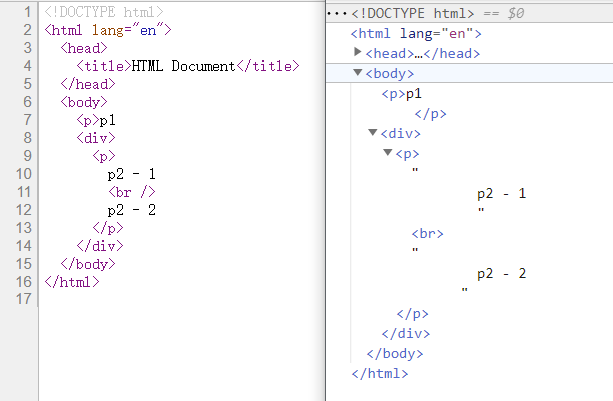
Task: Select the closing </body> tag in DOM tree
Action: pyautogui.click(x=395, y=353)
